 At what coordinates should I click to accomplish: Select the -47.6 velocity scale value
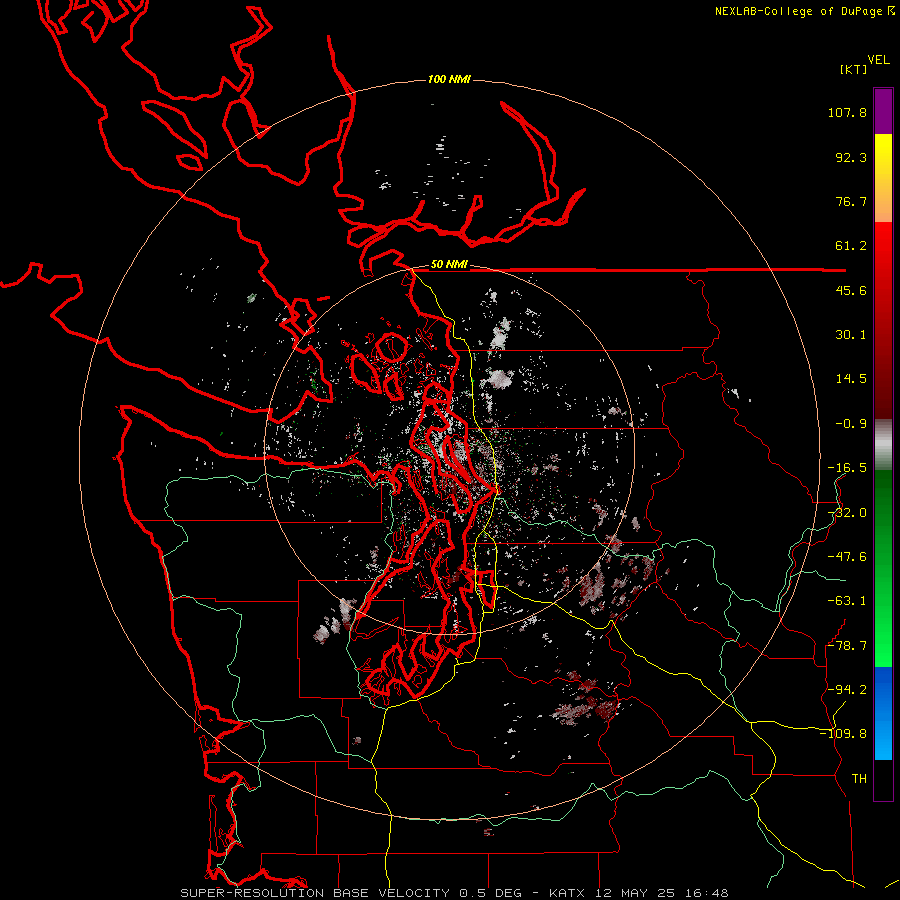click(847, 557)
